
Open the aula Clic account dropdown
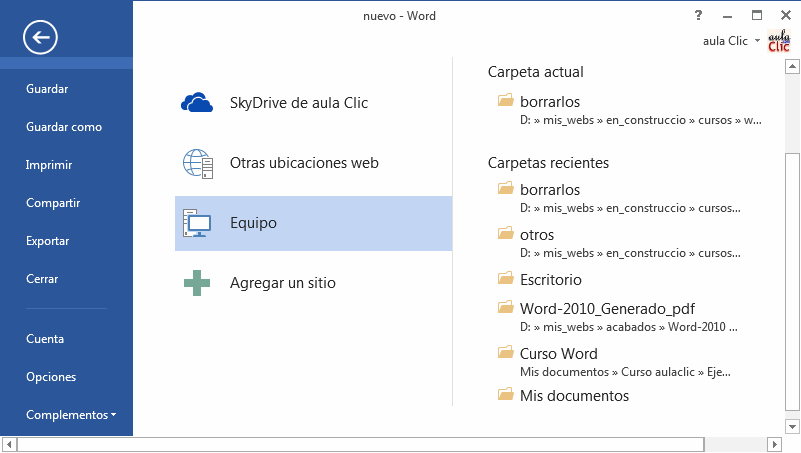click(x=757, y=41)
